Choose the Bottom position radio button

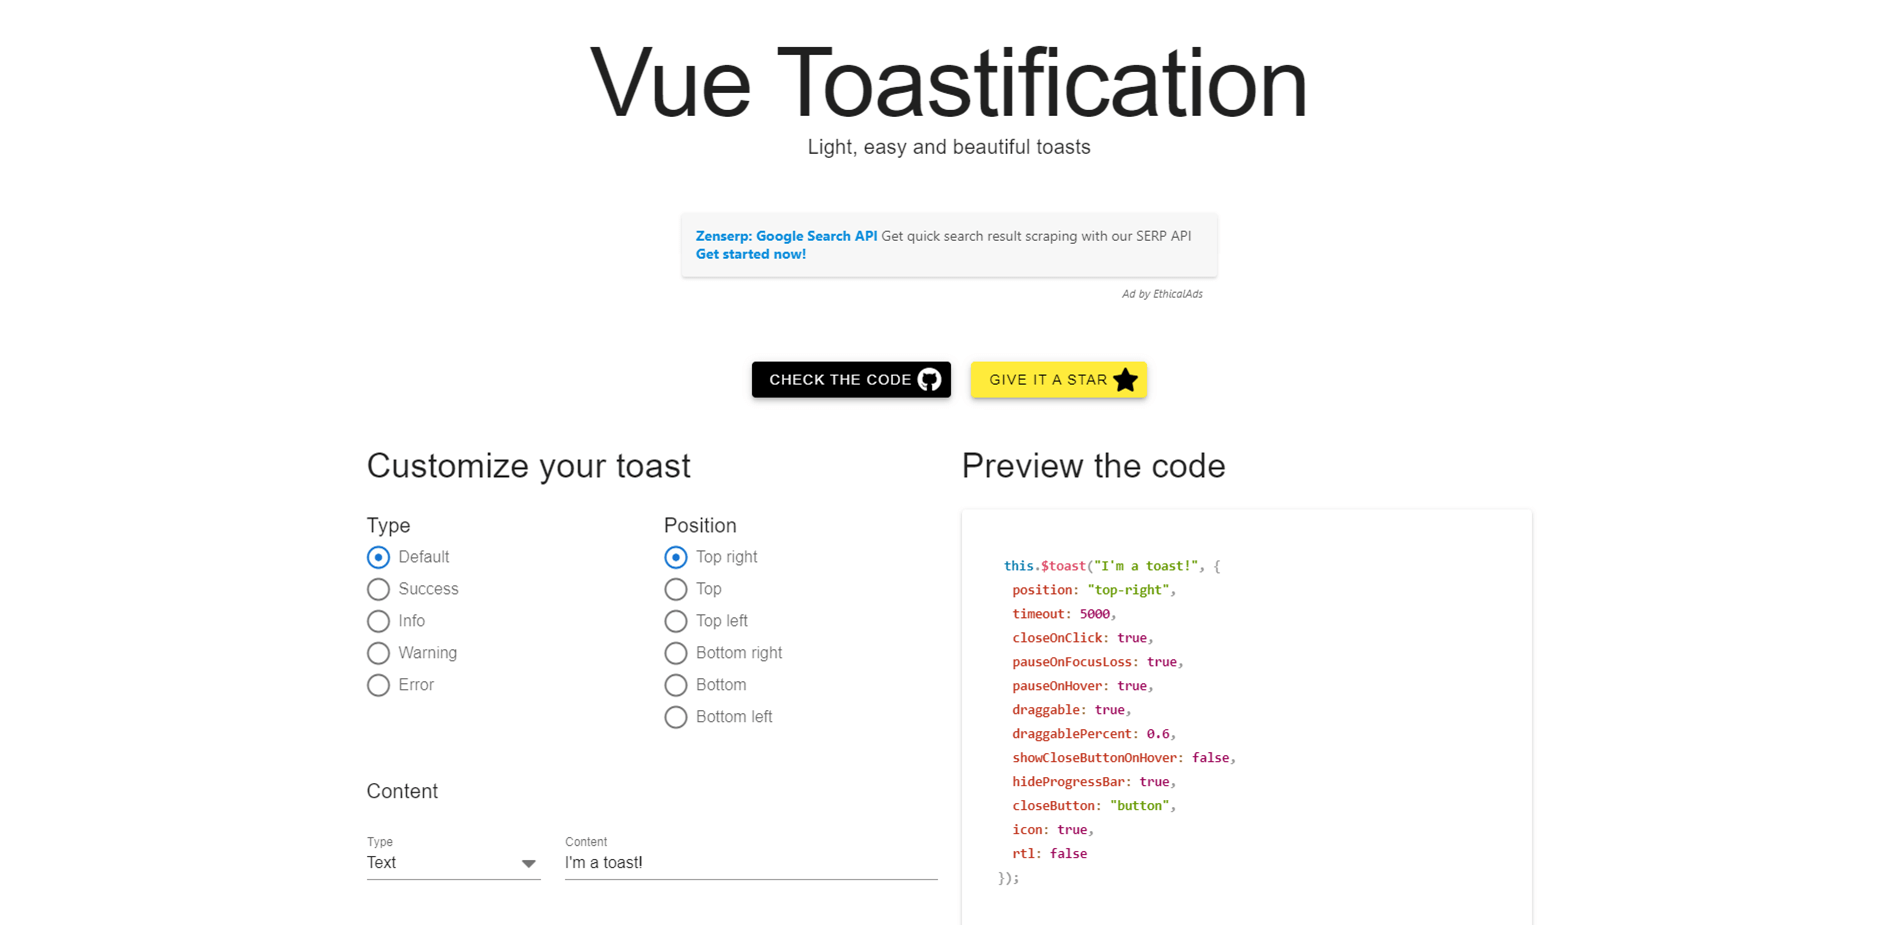tap(676, 685)
